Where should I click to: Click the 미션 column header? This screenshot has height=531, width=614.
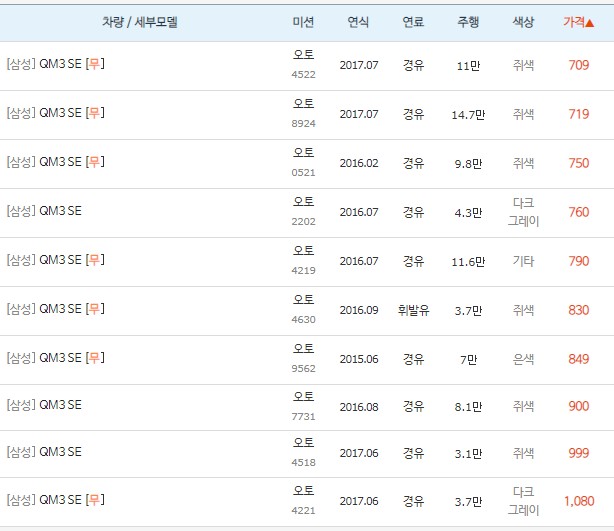point(303,22)
